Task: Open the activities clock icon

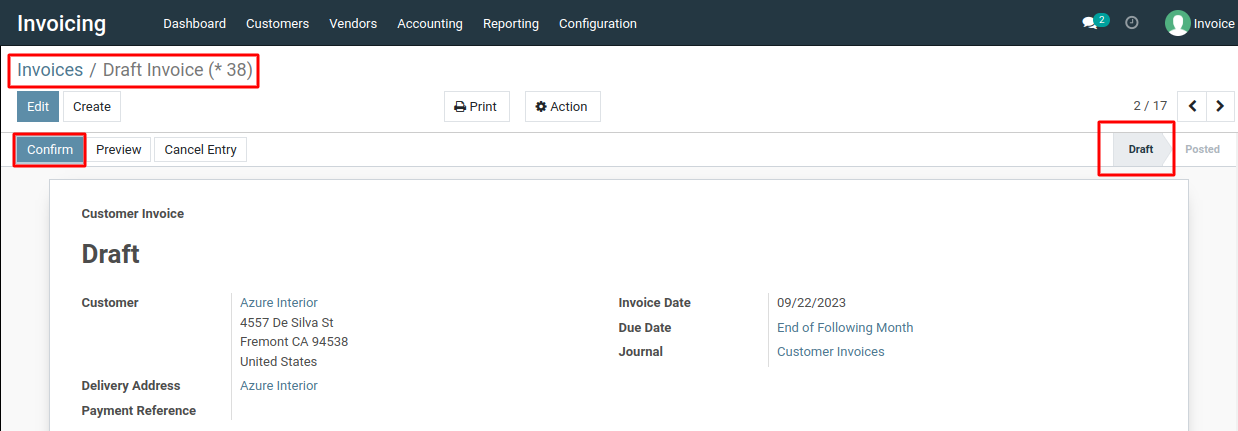Action: click(x=1132, y=22)
